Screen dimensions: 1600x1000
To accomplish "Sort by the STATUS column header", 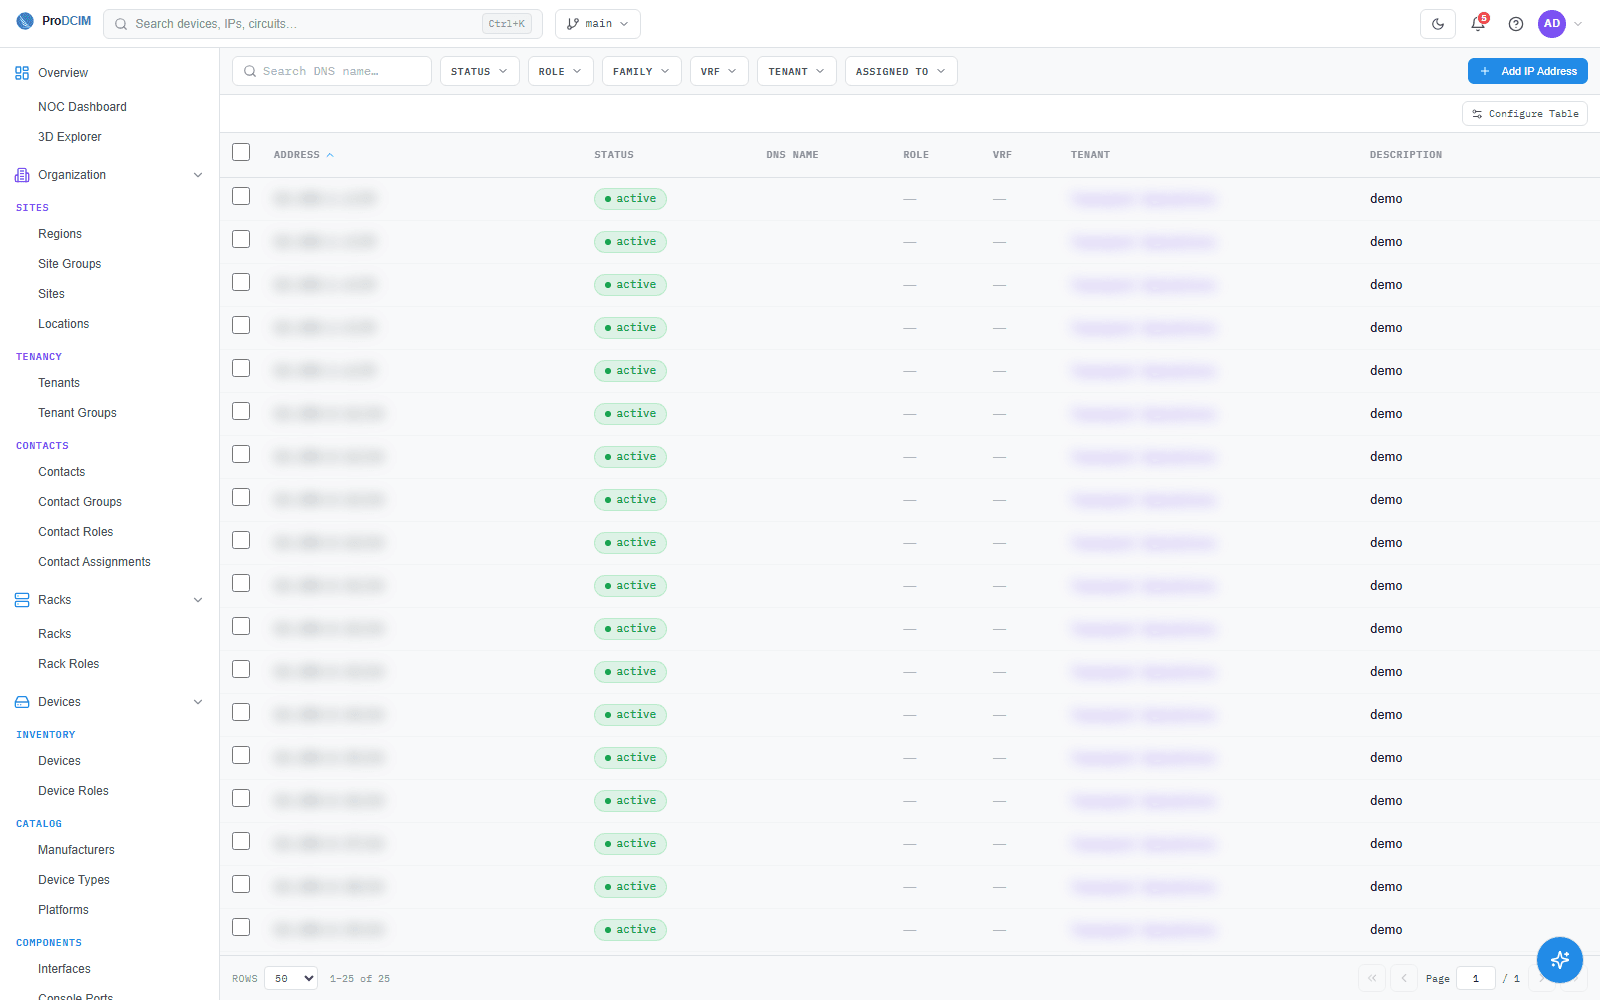I will pos(614,155).
